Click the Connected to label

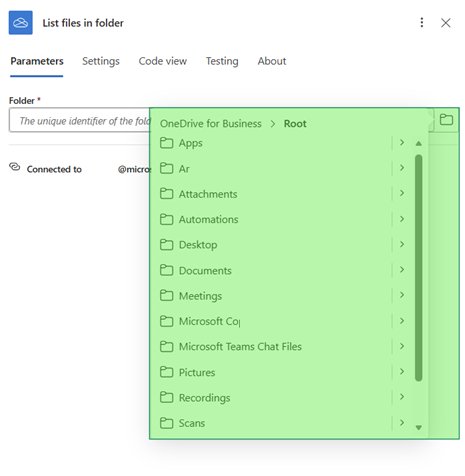54,169
